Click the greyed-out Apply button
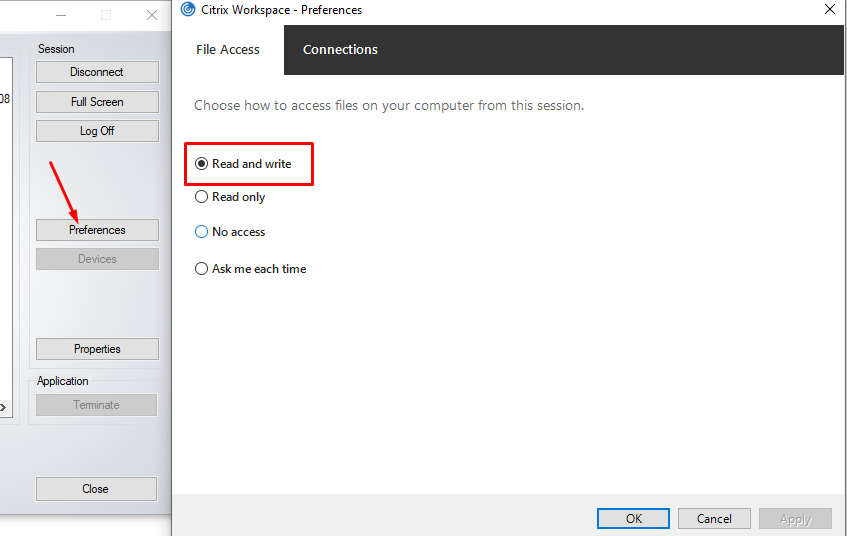This screenshot has height=536, width=847. coord(795,519)
